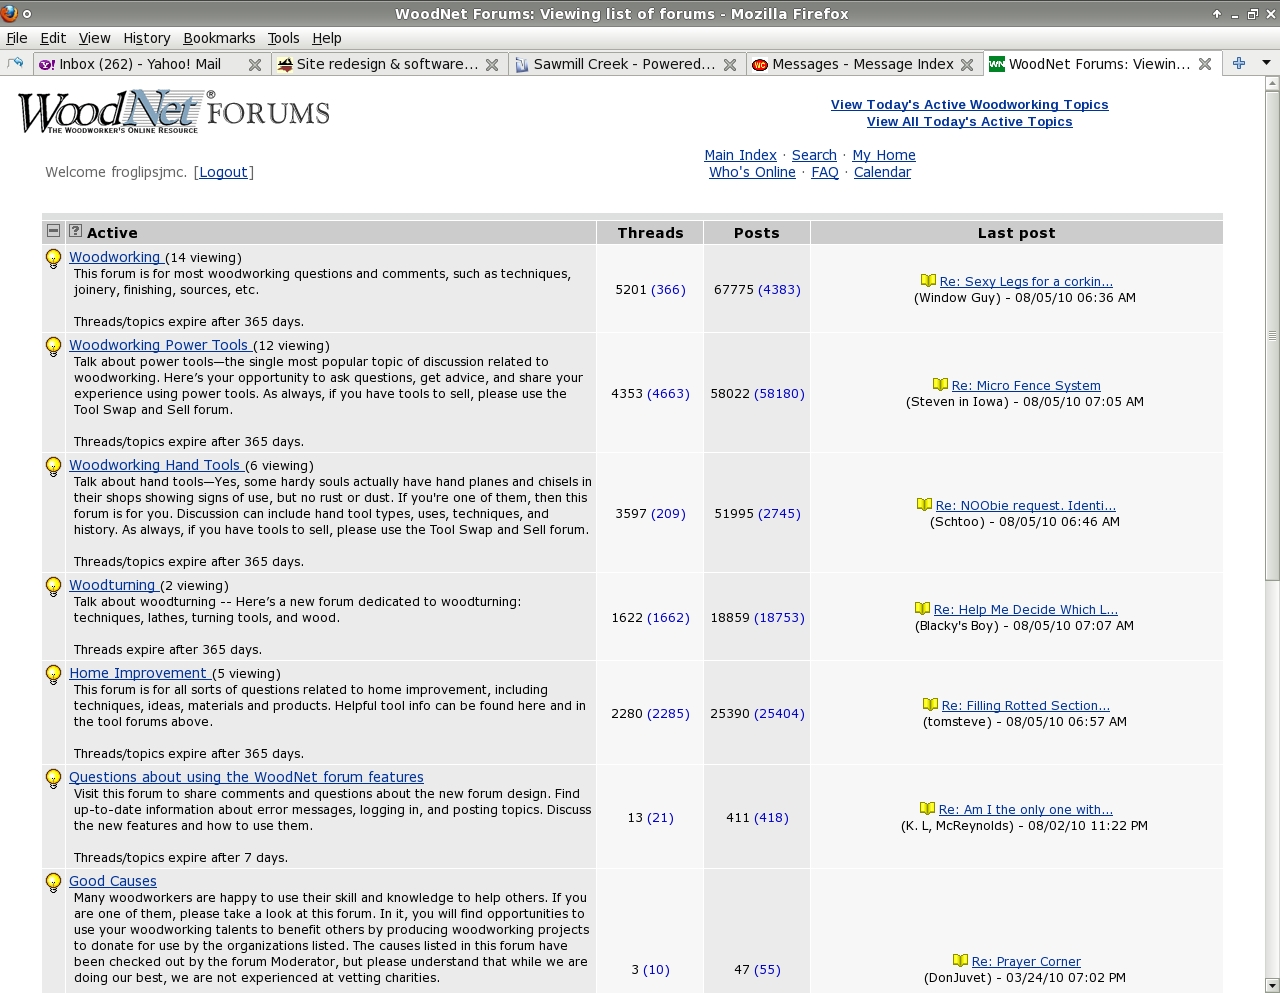Open the Good Causes forum
The width and height of the screenshot is (1280, 993).
113,881
